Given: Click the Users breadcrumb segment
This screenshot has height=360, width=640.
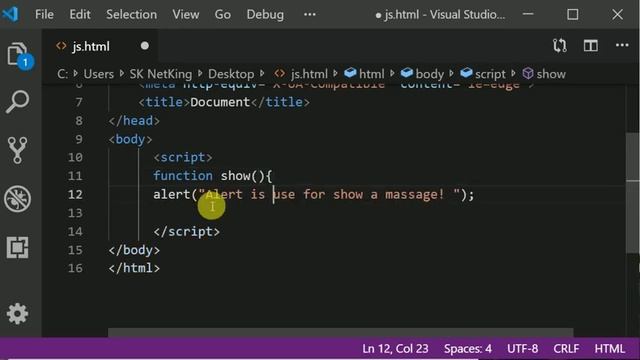Looking at the screenshot, I should tap(98, 74).
